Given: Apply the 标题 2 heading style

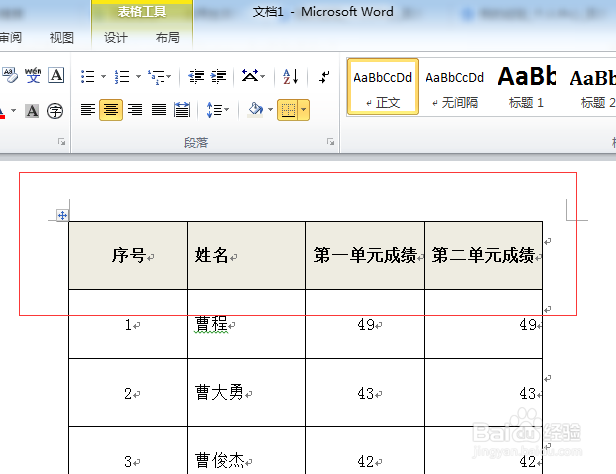Looking at the screenshot, I should 593,87.
